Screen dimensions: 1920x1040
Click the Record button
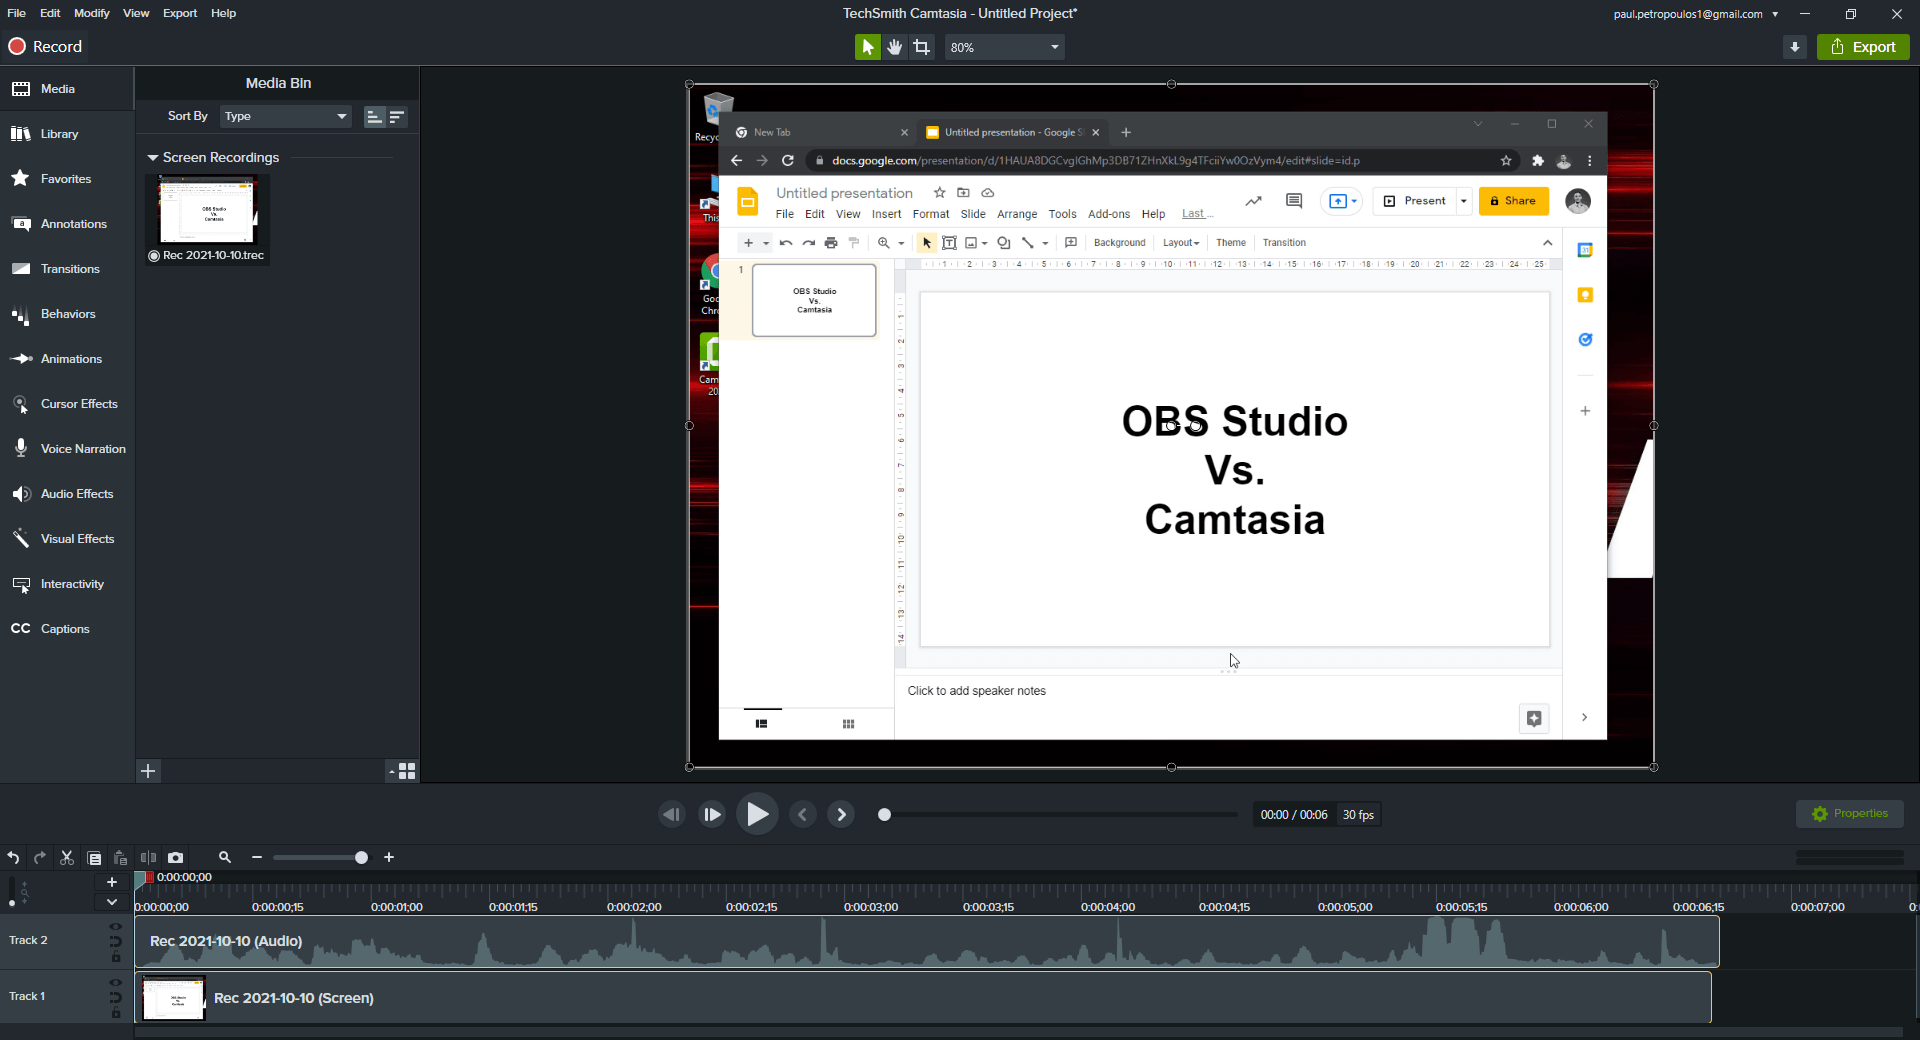(x=45, y=47)
